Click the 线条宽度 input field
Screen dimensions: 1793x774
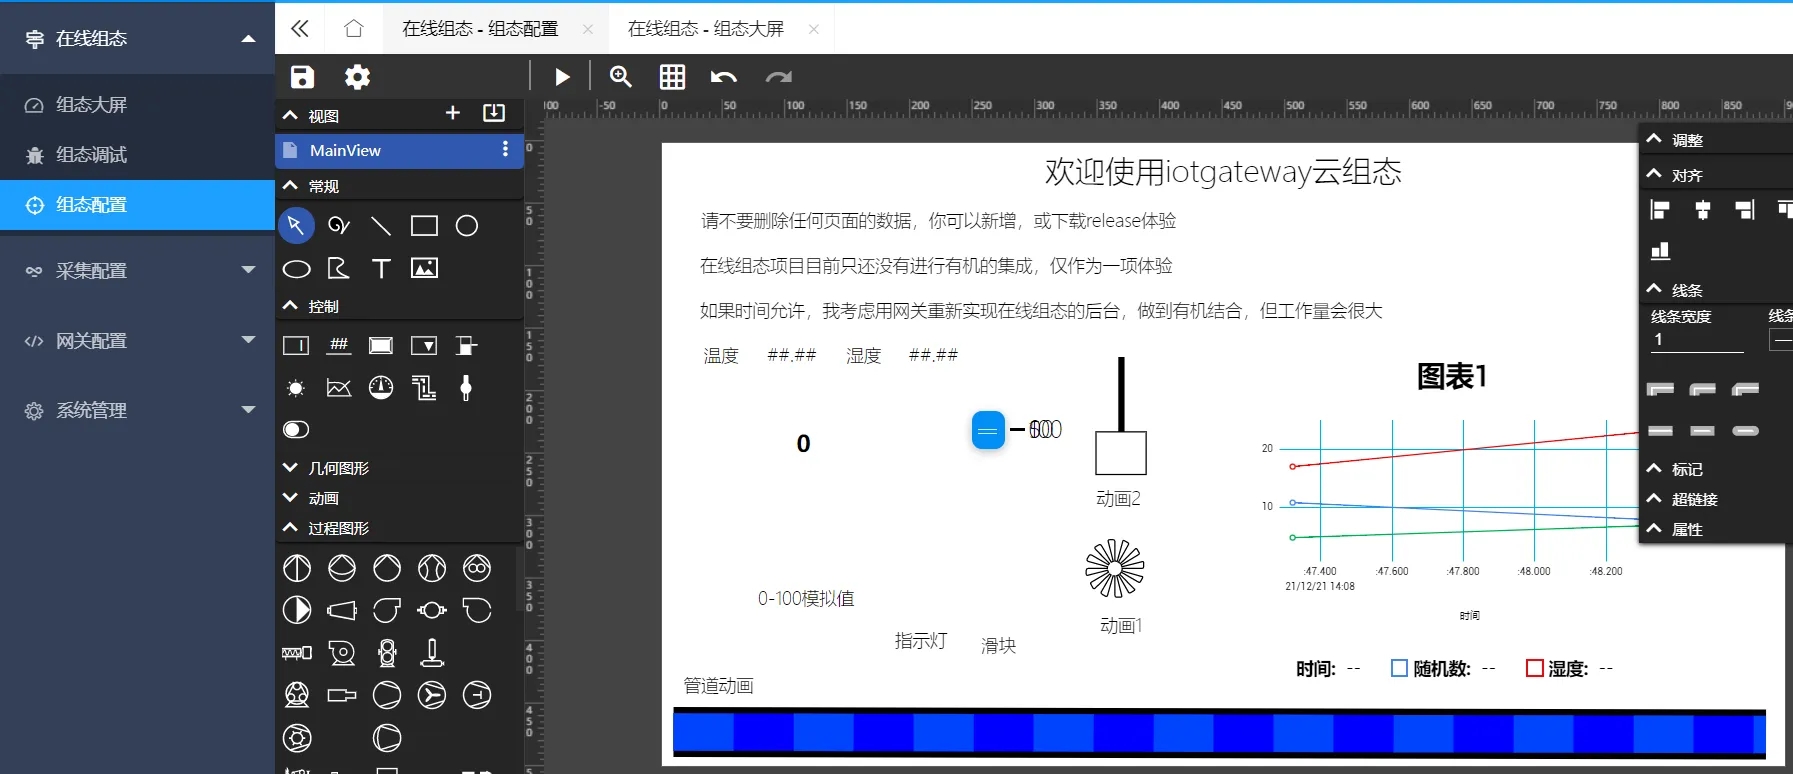pyautogui.click(x=1697, y=340)
